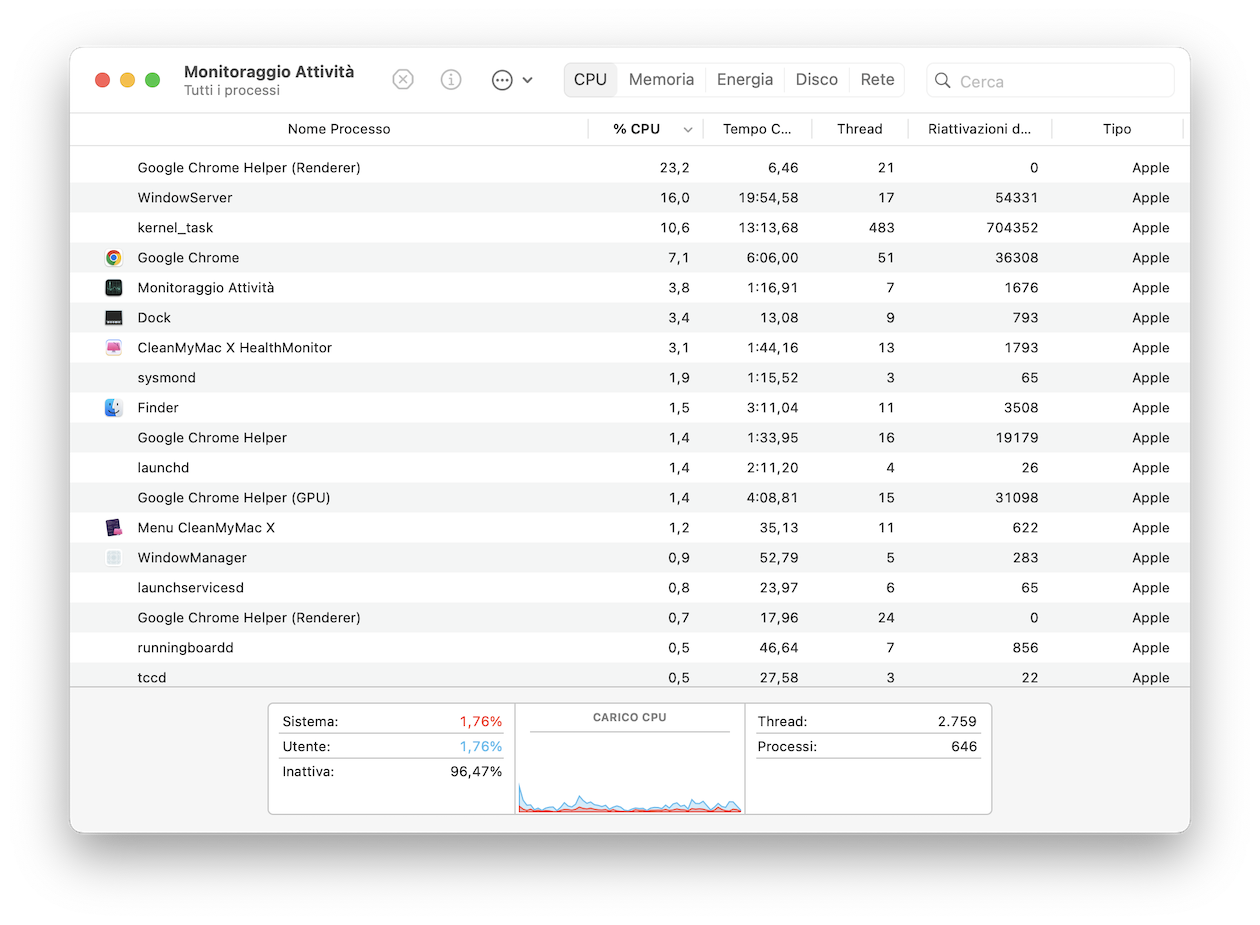Screen dimensions: 1260x925
Task: Click the Finder process icon
Action: [113, 408]
